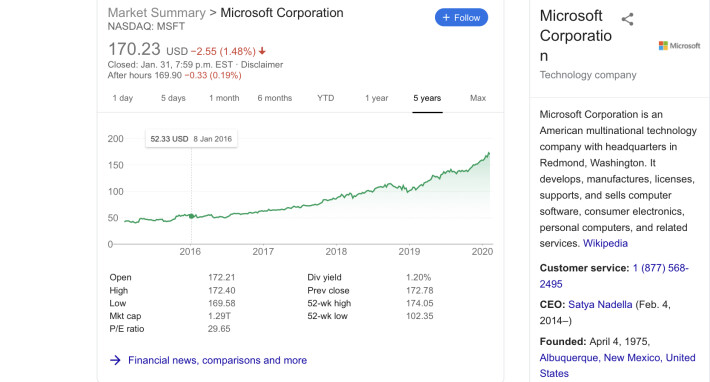The height and width of the screenshot is (382, 710).
Task: Switch chart to YTD
Action: tap(326, 98)
